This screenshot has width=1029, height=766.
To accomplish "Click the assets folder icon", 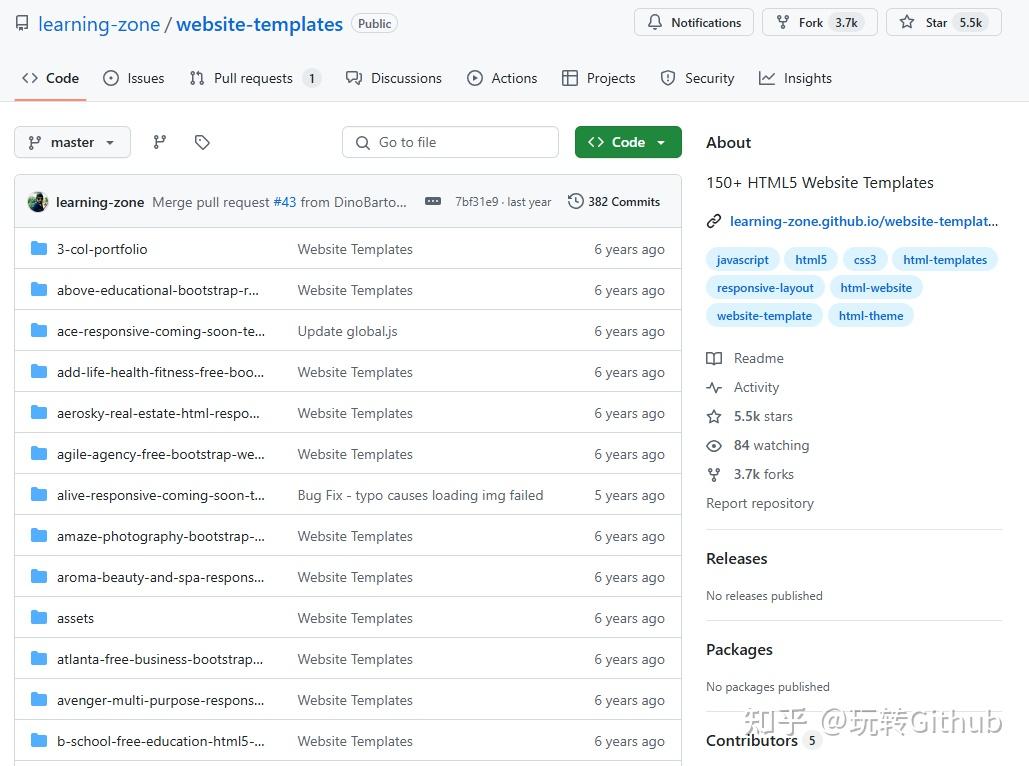I will click(x=39, y=617).
